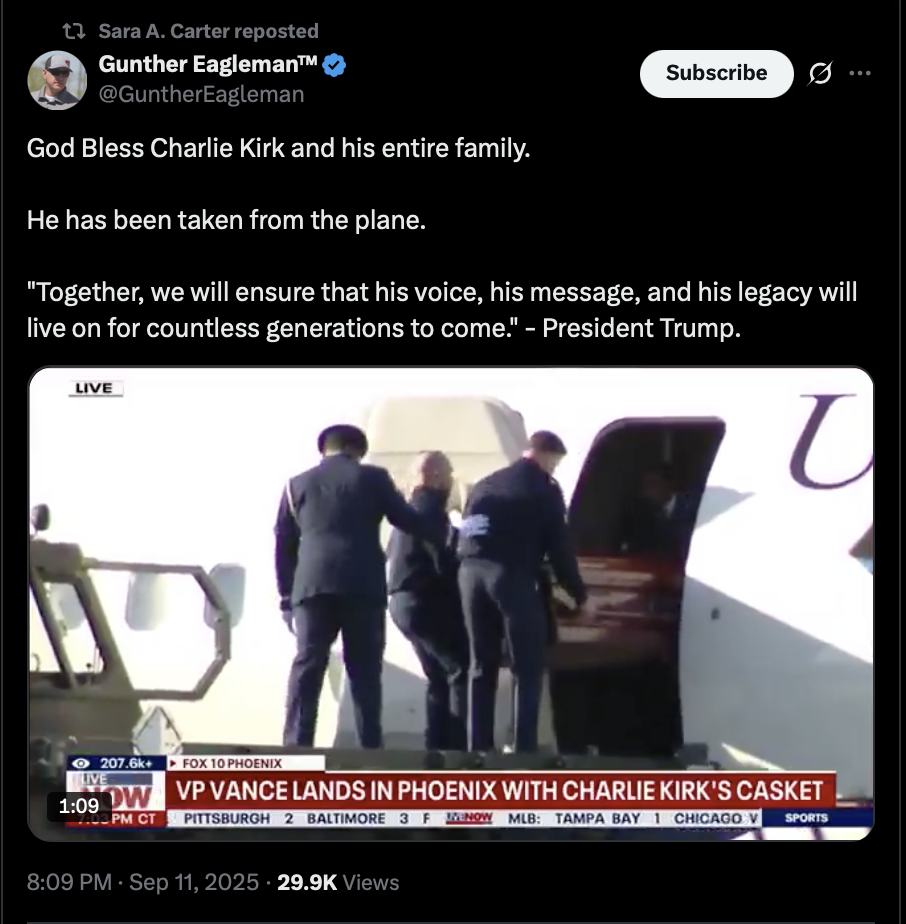The width and height of the screenshot is (906, 924).
Task: Open Gunther Eagleman's profile avatar
Action: pos(57,80)
